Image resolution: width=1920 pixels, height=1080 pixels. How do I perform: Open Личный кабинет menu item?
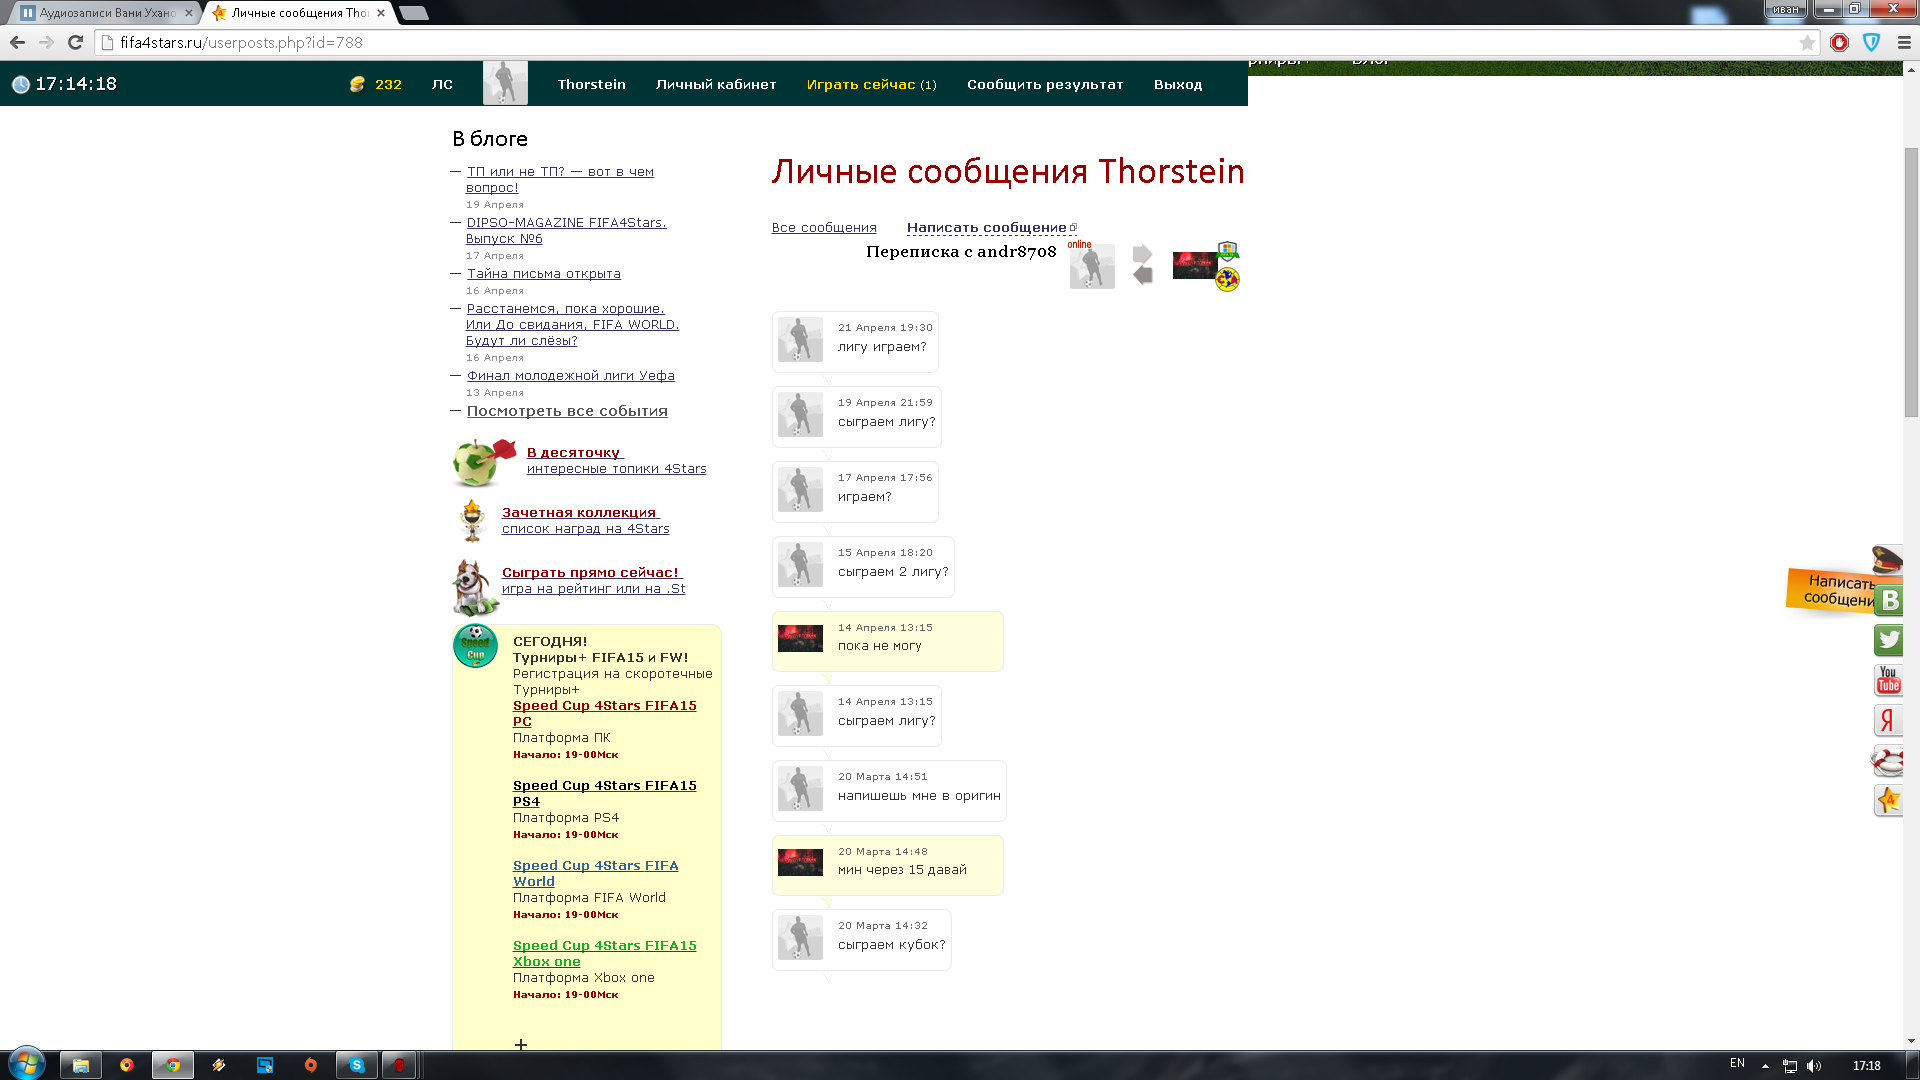point(716,84)
